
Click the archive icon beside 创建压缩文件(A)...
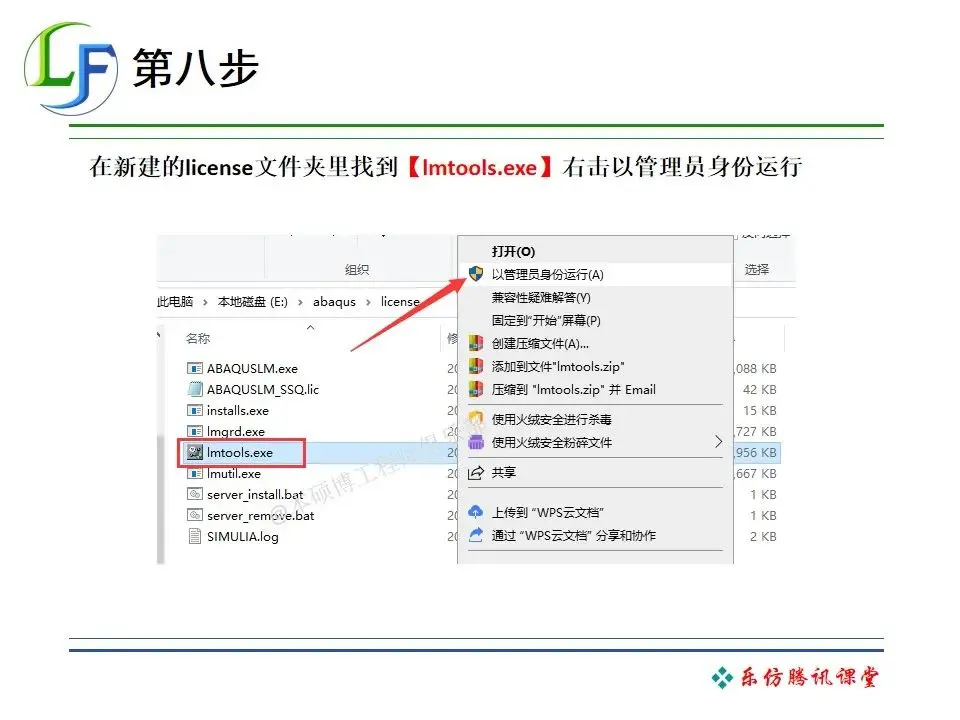coord(476,343)
